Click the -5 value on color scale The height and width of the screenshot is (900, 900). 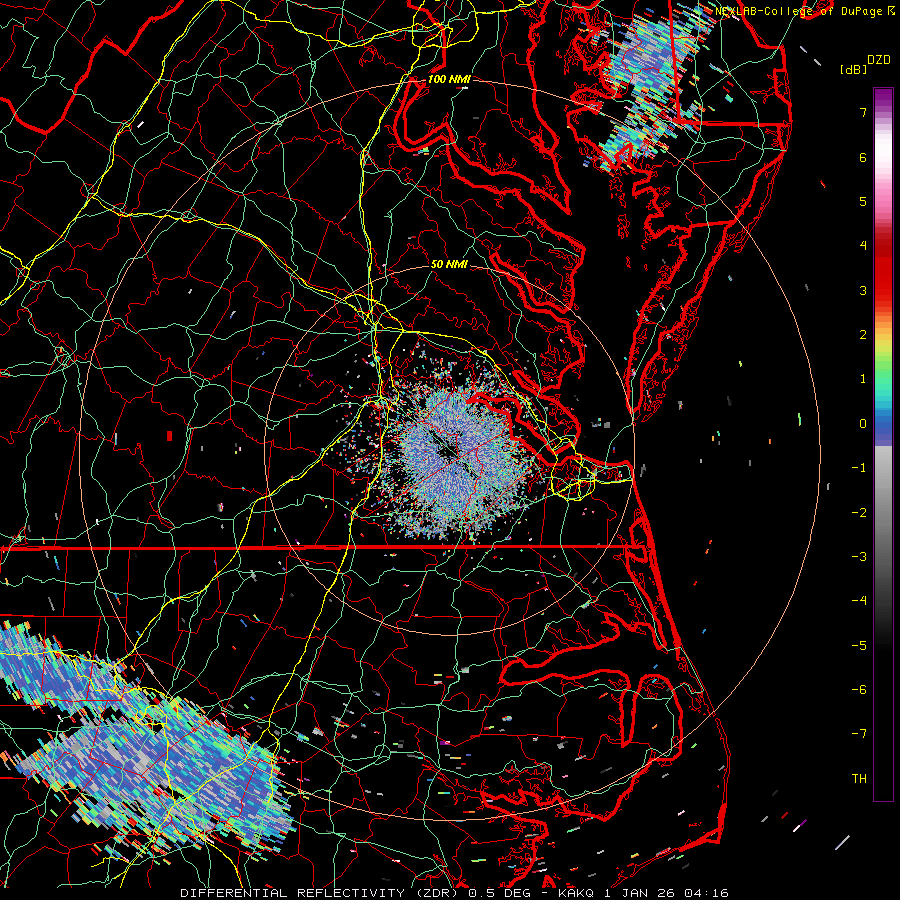859,646
